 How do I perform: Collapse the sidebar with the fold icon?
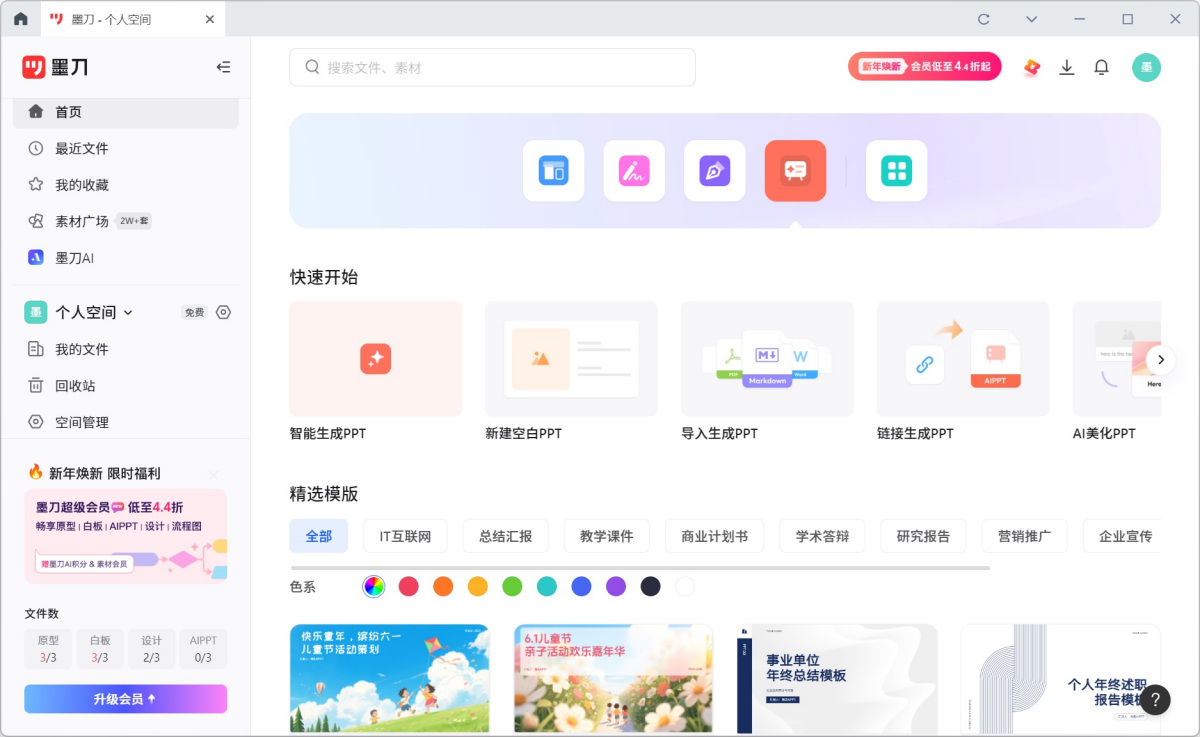pos(223,67)
